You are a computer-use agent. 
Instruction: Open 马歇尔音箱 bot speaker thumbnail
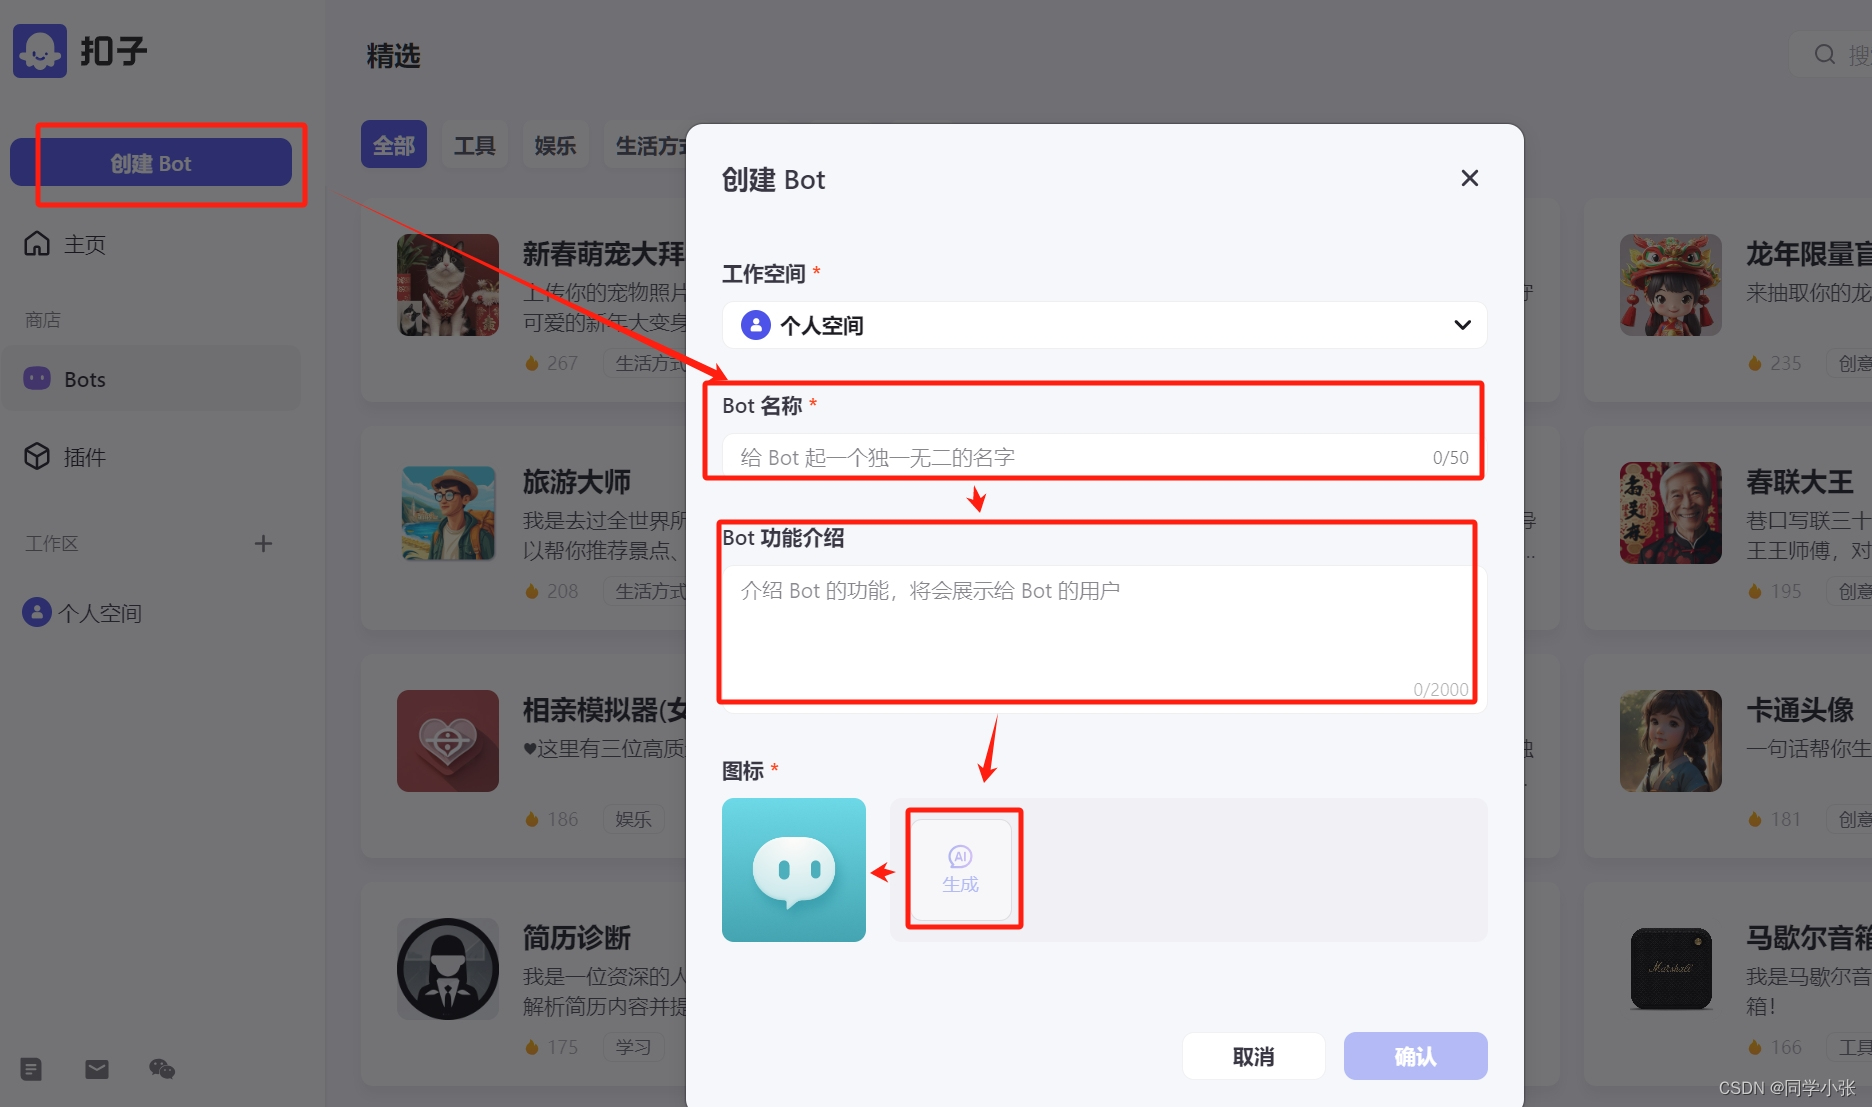(1671, 969)
